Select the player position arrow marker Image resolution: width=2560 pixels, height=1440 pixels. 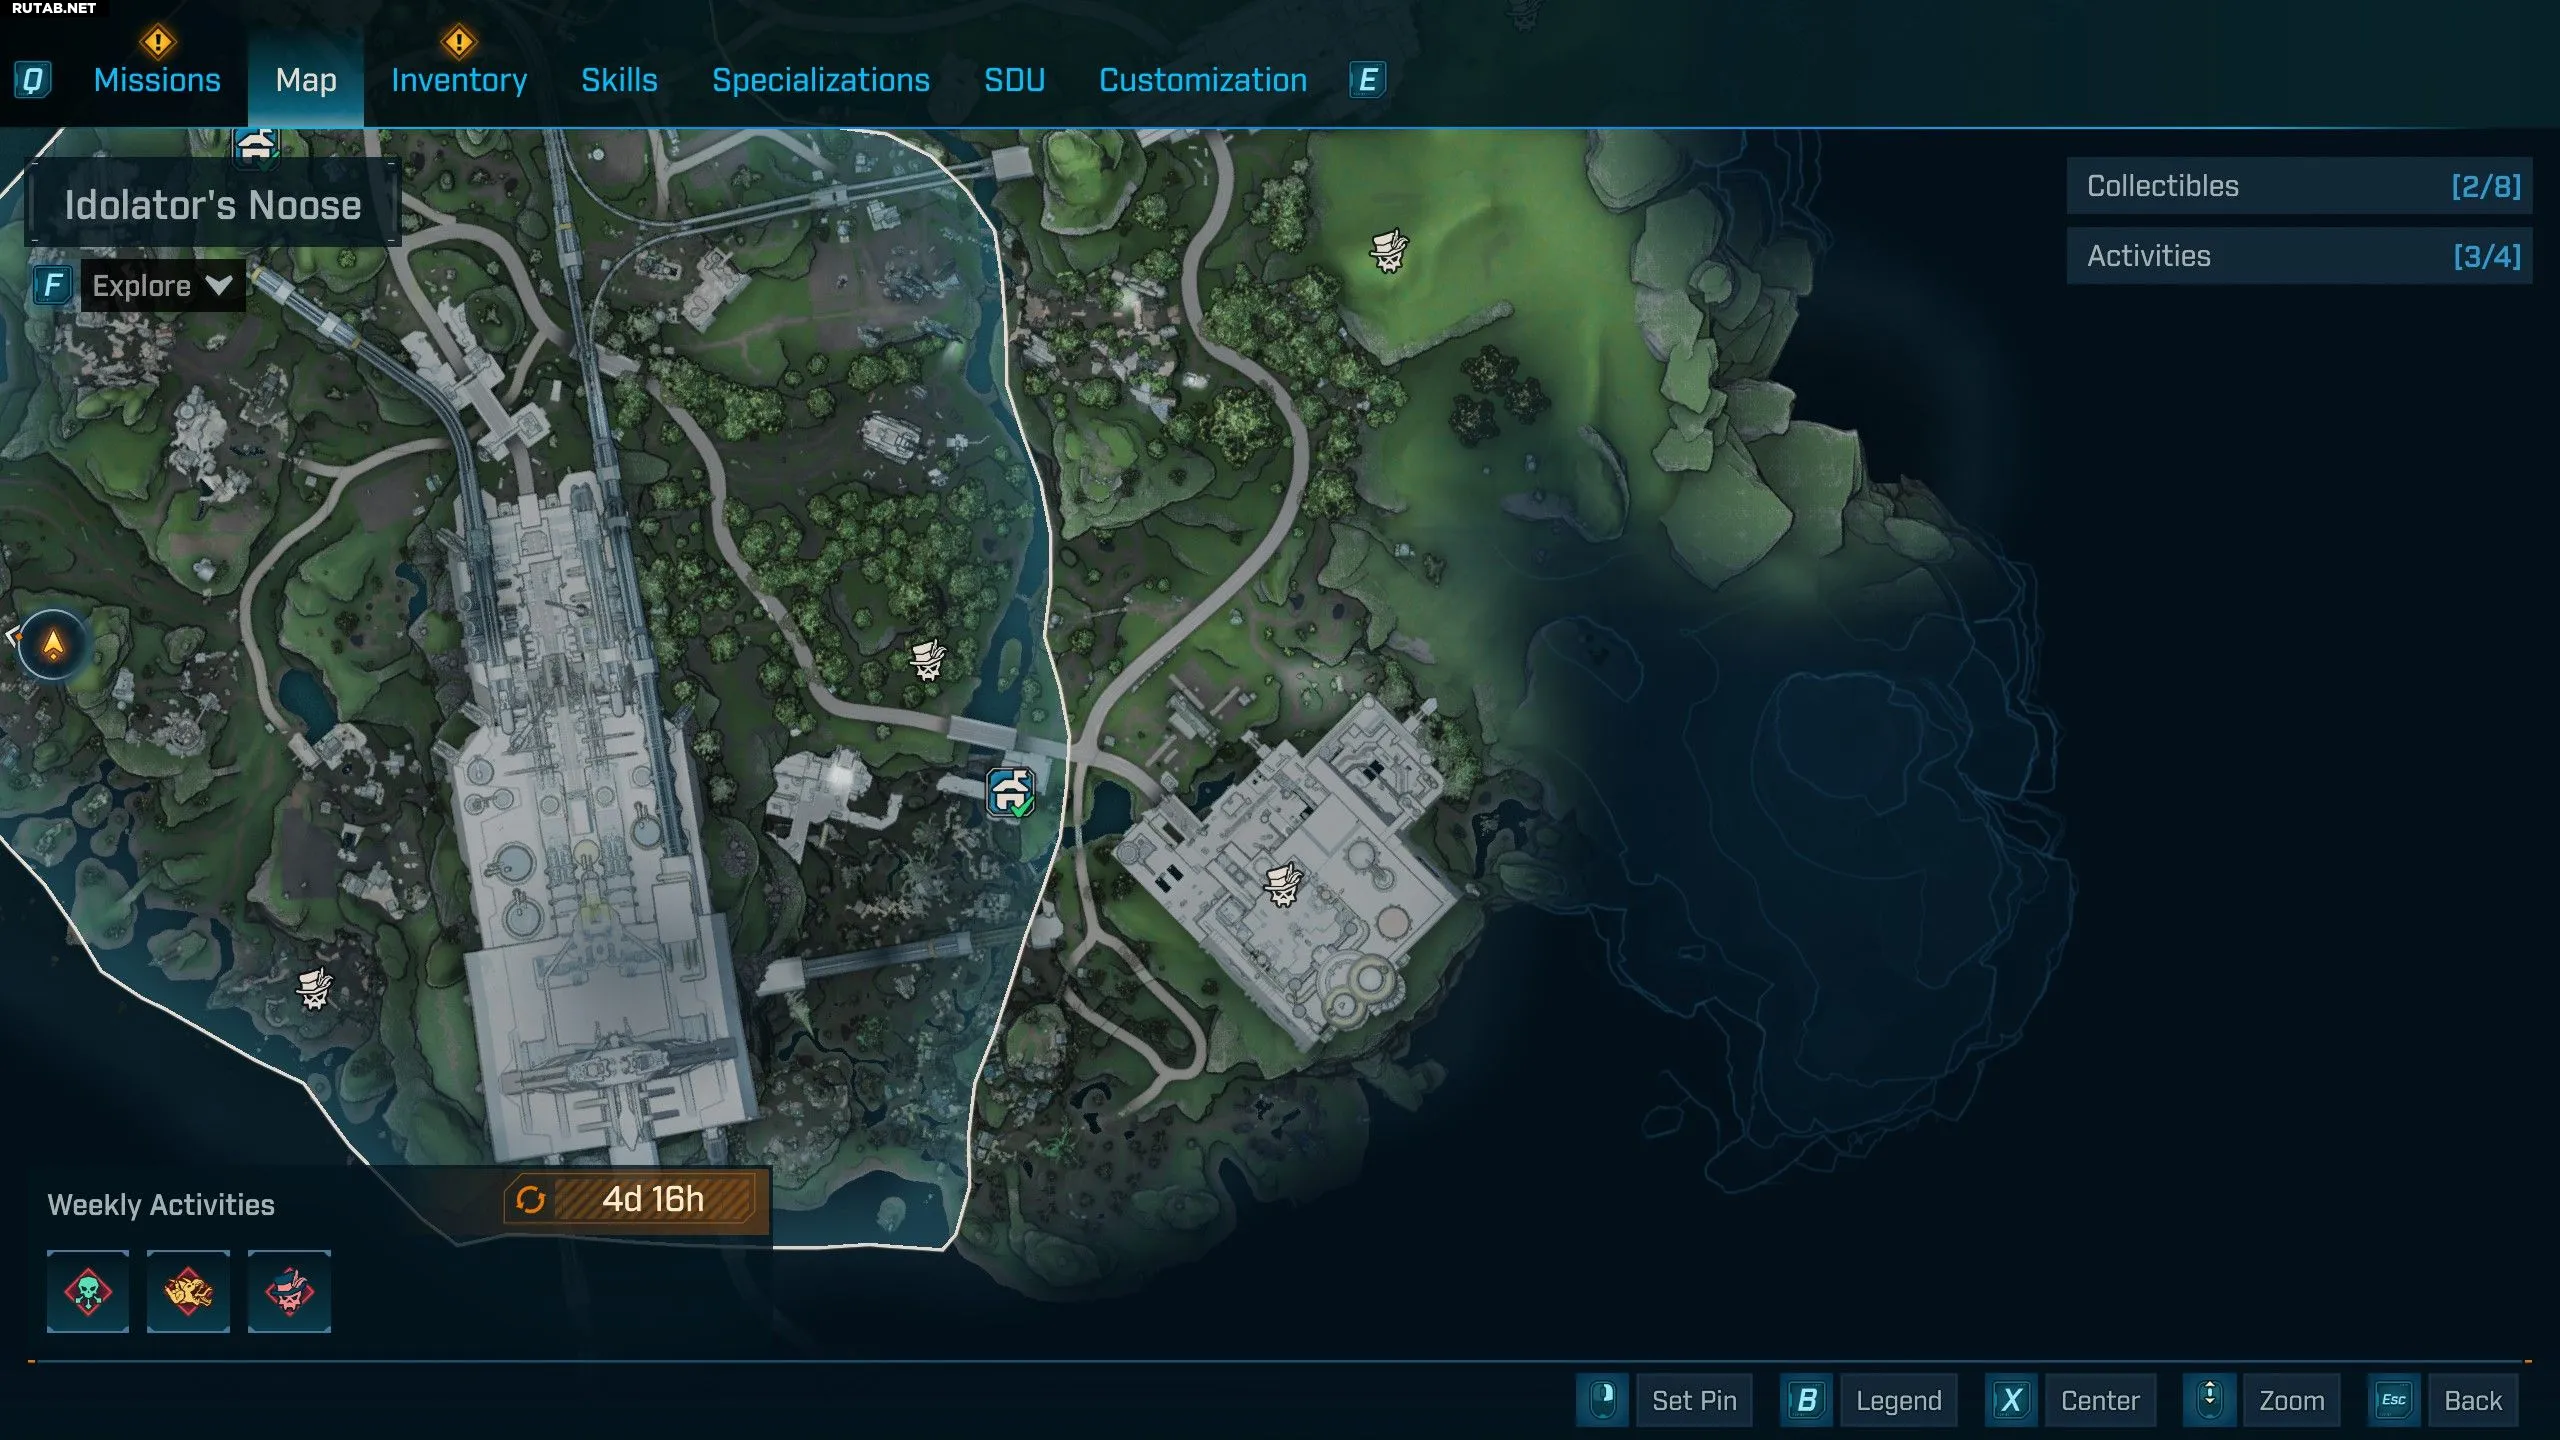click(x=53, y=645)
